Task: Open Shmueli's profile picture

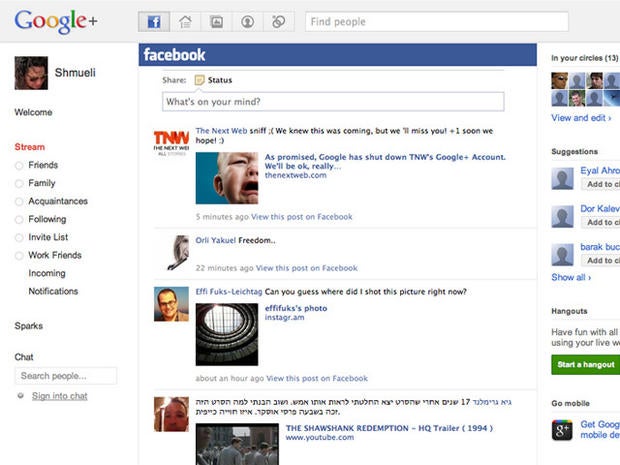Action: [x=31, y=73]
